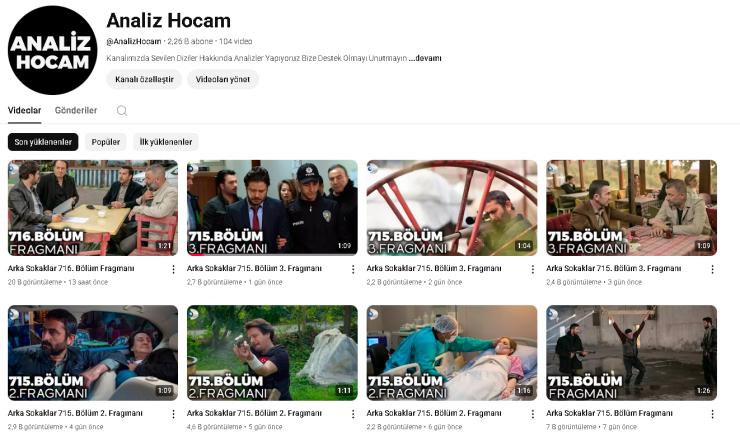This screenshot has height=446, width=740.
Task: Click the 1:26 duration badge
Action: pyautogui.click(x=703, y=391)
